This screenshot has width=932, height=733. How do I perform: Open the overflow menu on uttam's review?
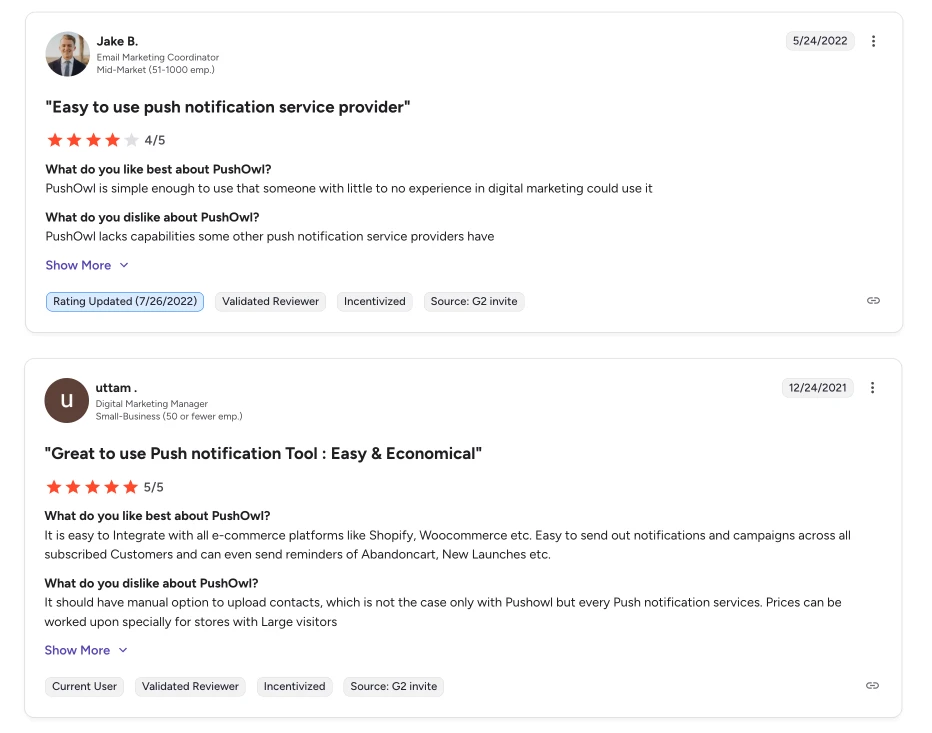coord(873,388)
